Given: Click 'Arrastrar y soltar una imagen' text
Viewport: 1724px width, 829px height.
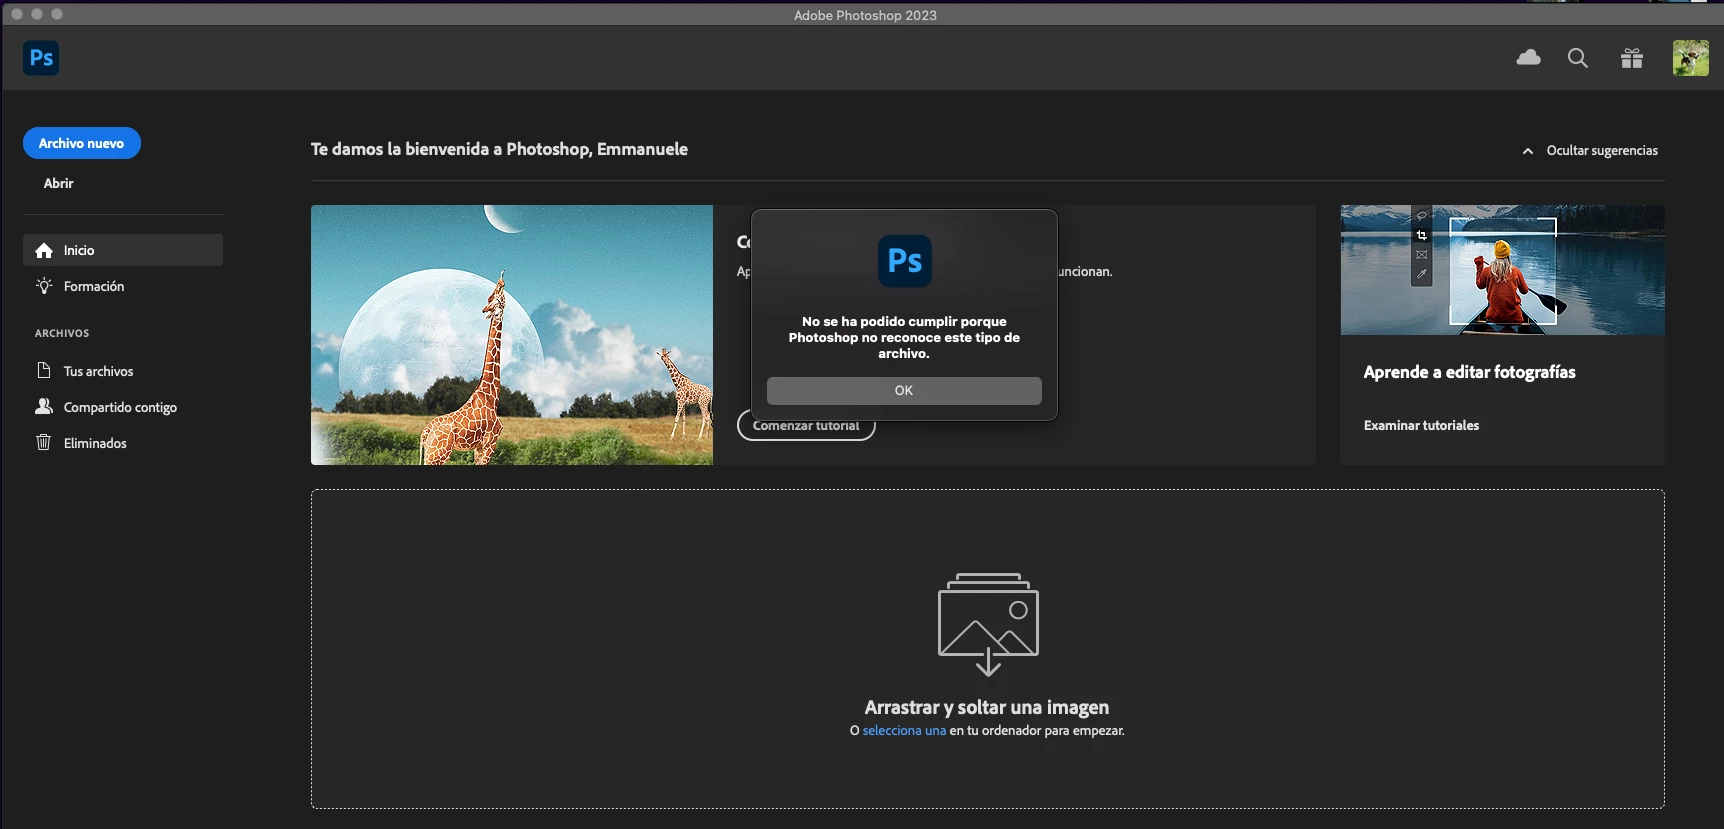Looking at the screenshot, I should (x=987, y=707).
